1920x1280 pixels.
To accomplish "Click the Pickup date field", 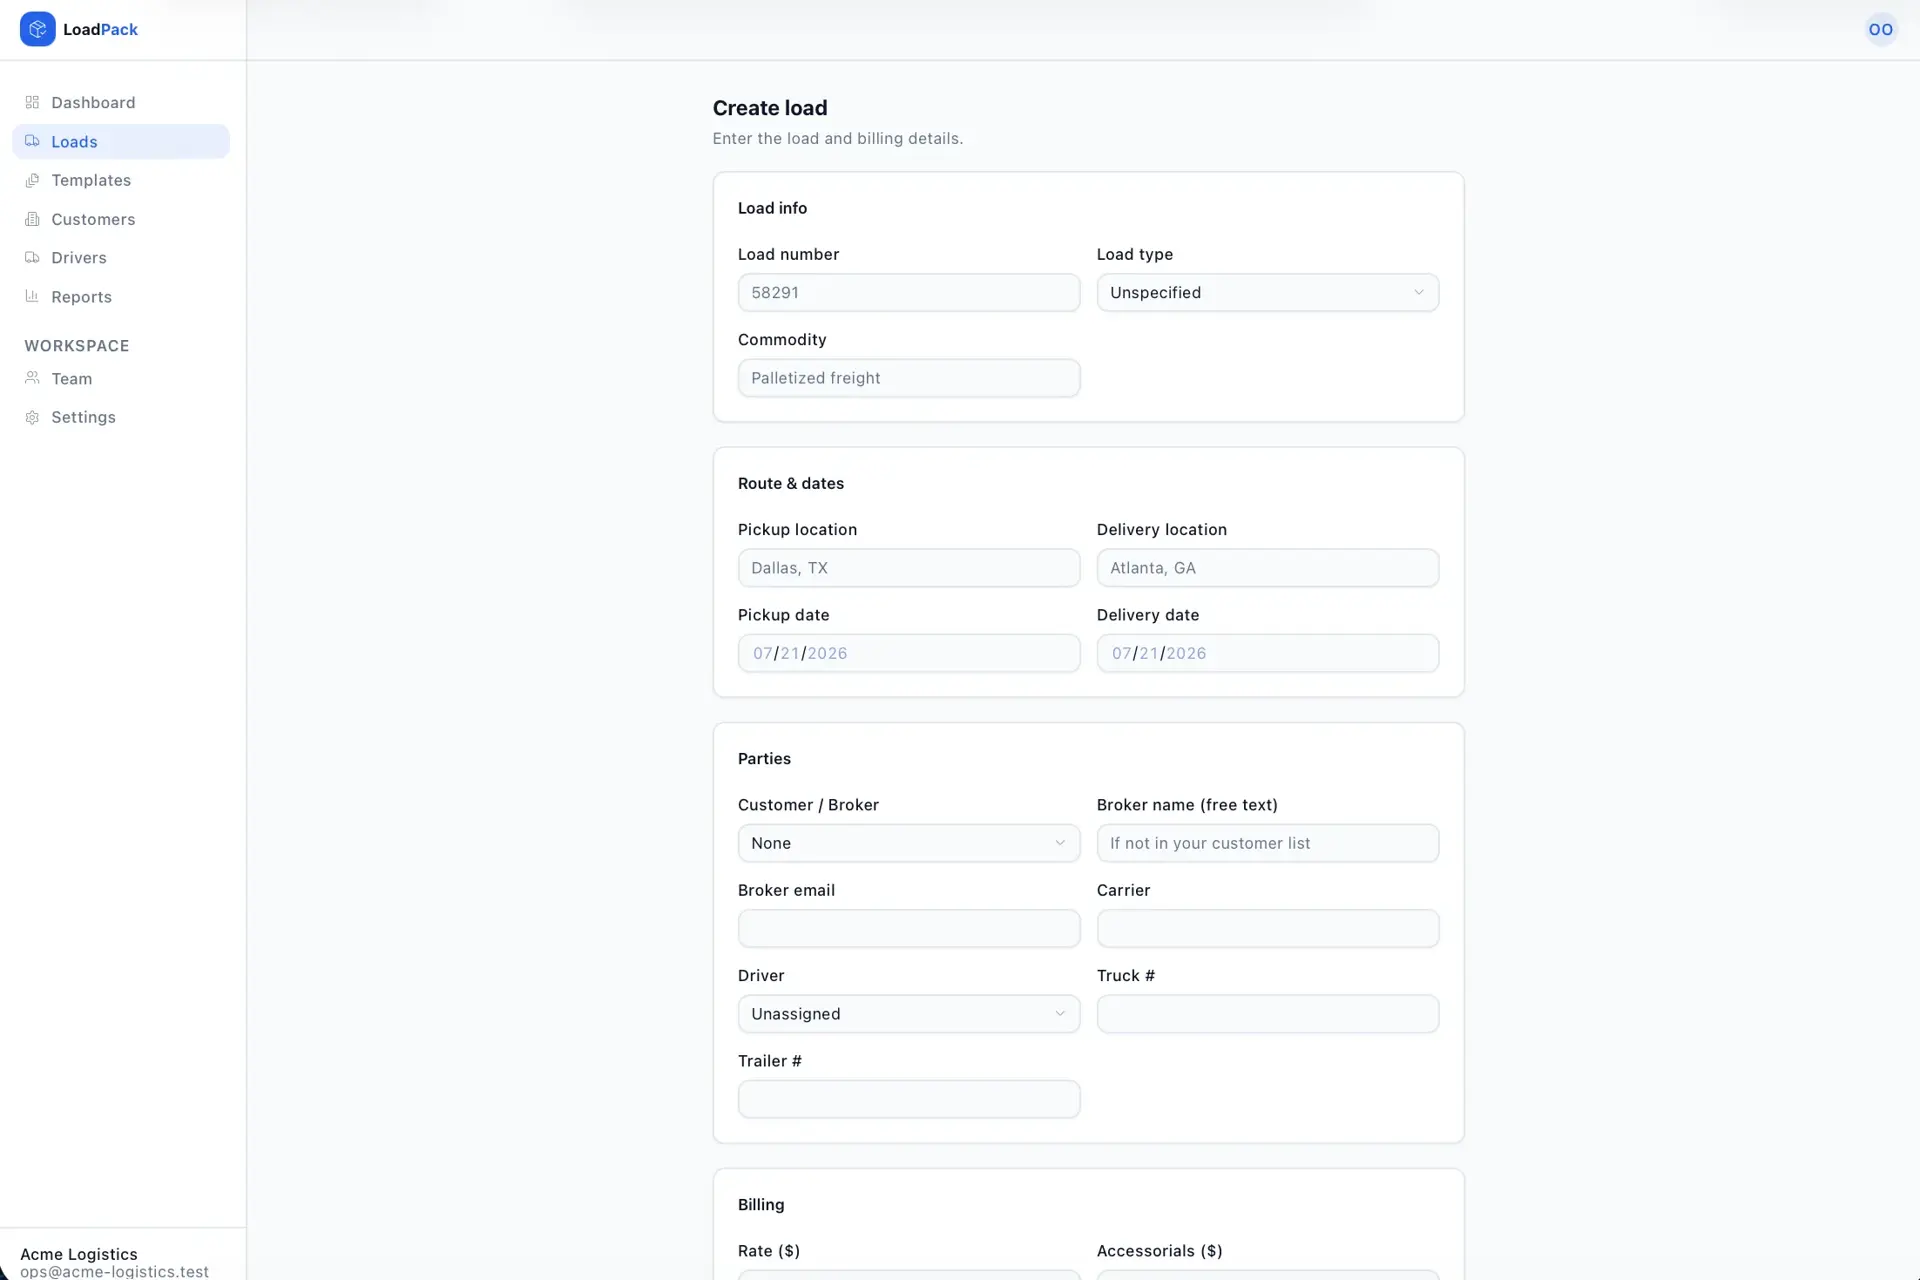I will click(x=908, y=653).
